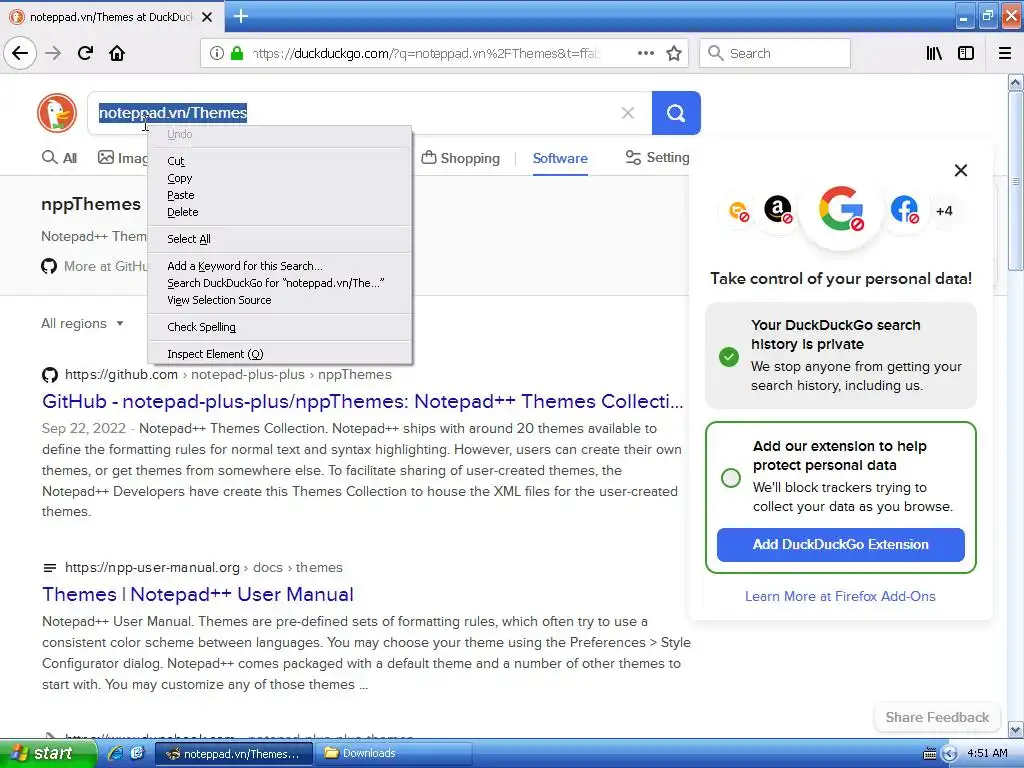Open the Windows Start menu
1024x768 pixels.
click(x=47, y=754)
